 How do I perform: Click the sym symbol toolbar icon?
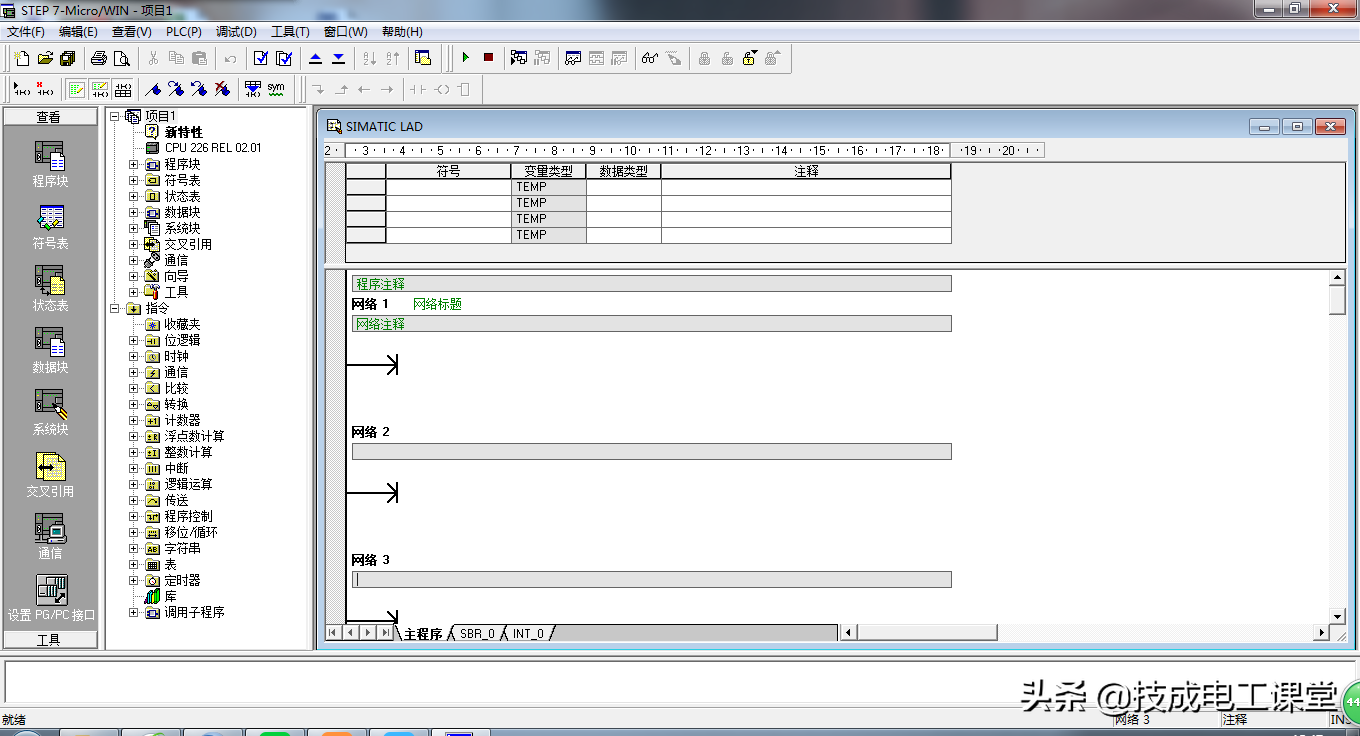click(276, 89)
